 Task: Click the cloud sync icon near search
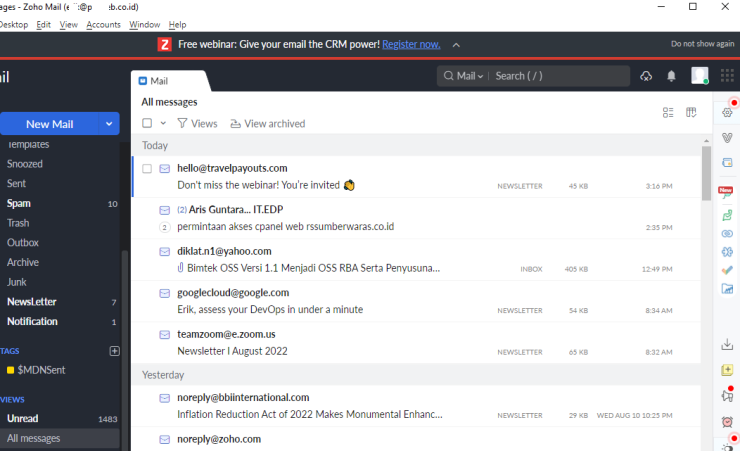(646, 76)
